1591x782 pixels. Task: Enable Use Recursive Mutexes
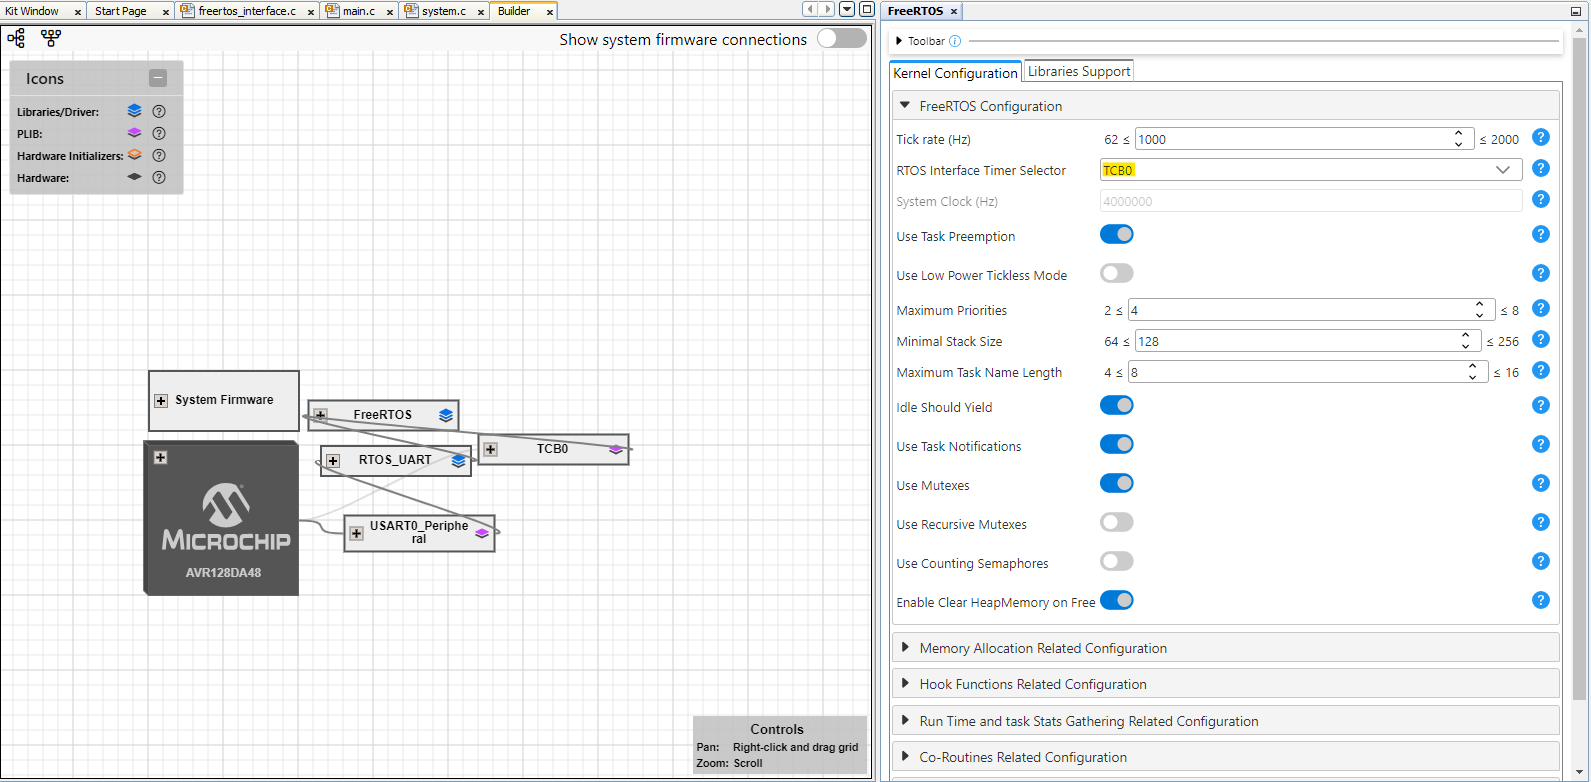coord(1117,522)
